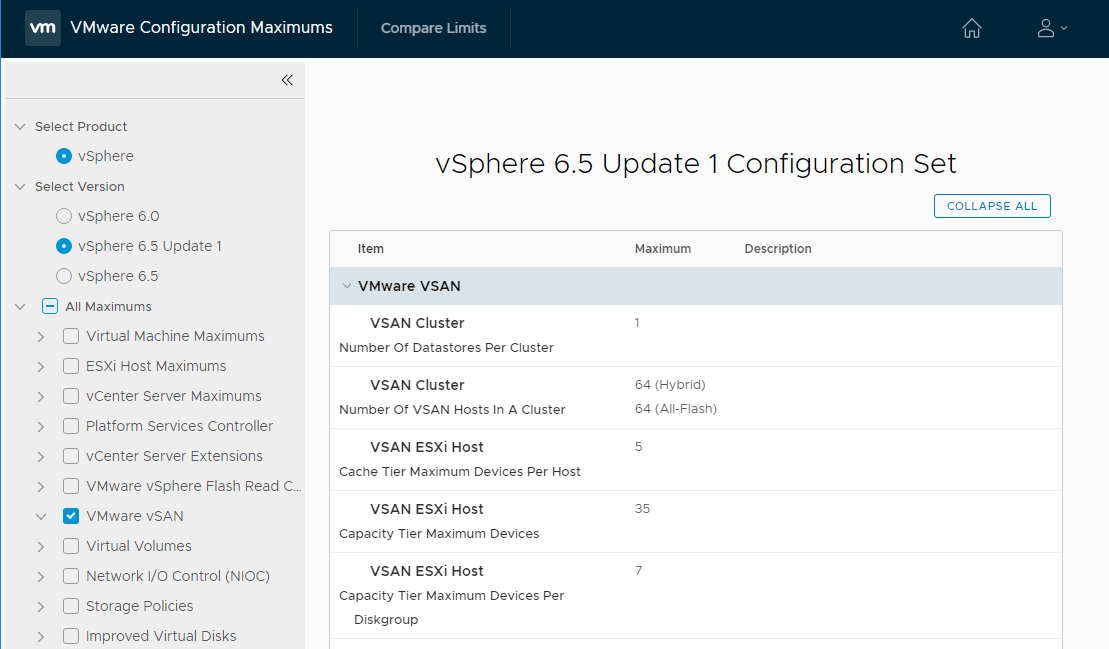Select the vCenter Server Extensions label
Viewport: 1109px width, 649px height.
click(175, 457)
